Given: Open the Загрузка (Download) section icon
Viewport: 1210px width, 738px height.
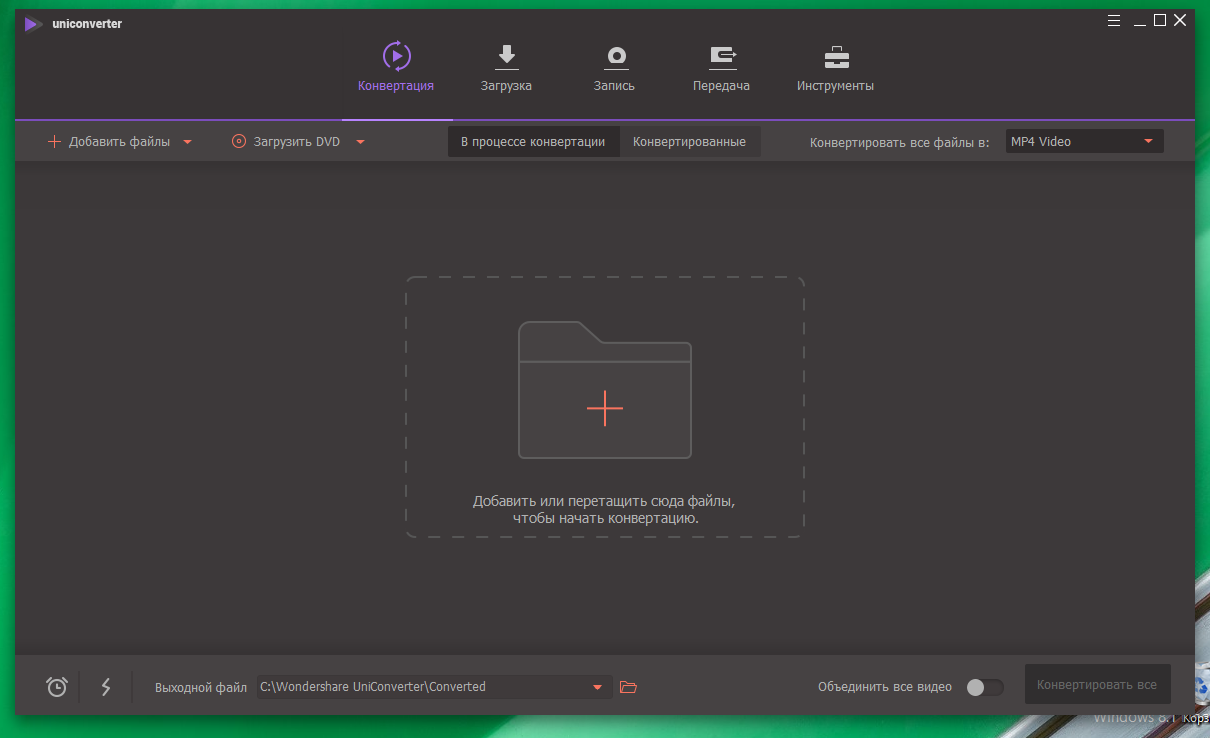Looking at the screenshot, I should coord(506,57).
